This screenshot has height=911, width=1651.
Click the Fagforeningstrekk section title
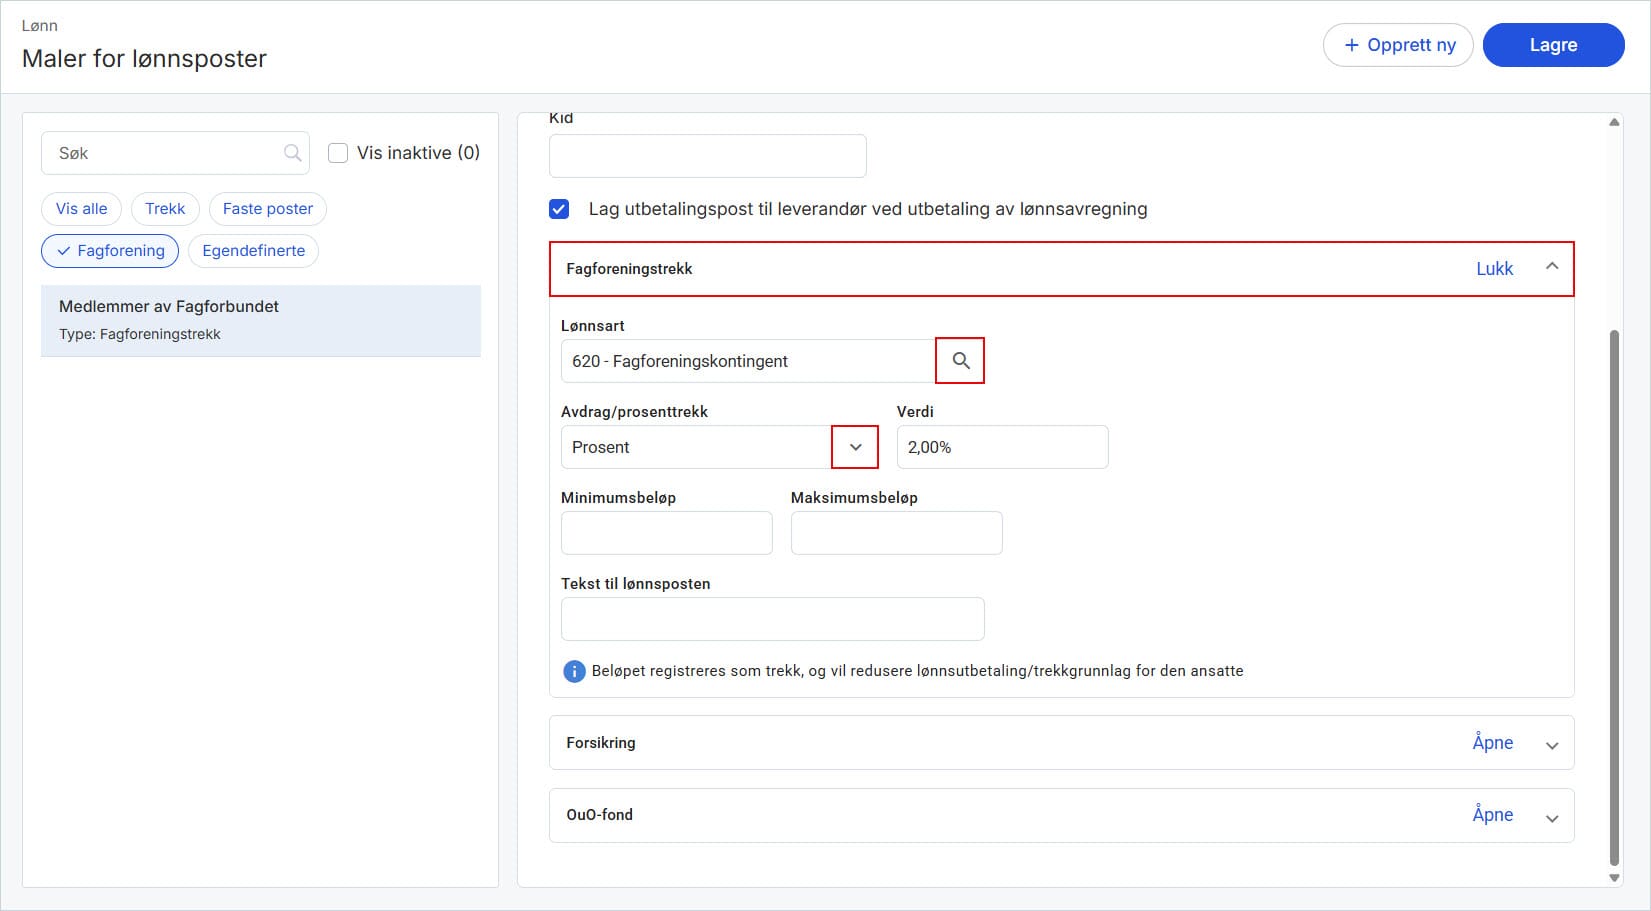click(x=629, y=269)
